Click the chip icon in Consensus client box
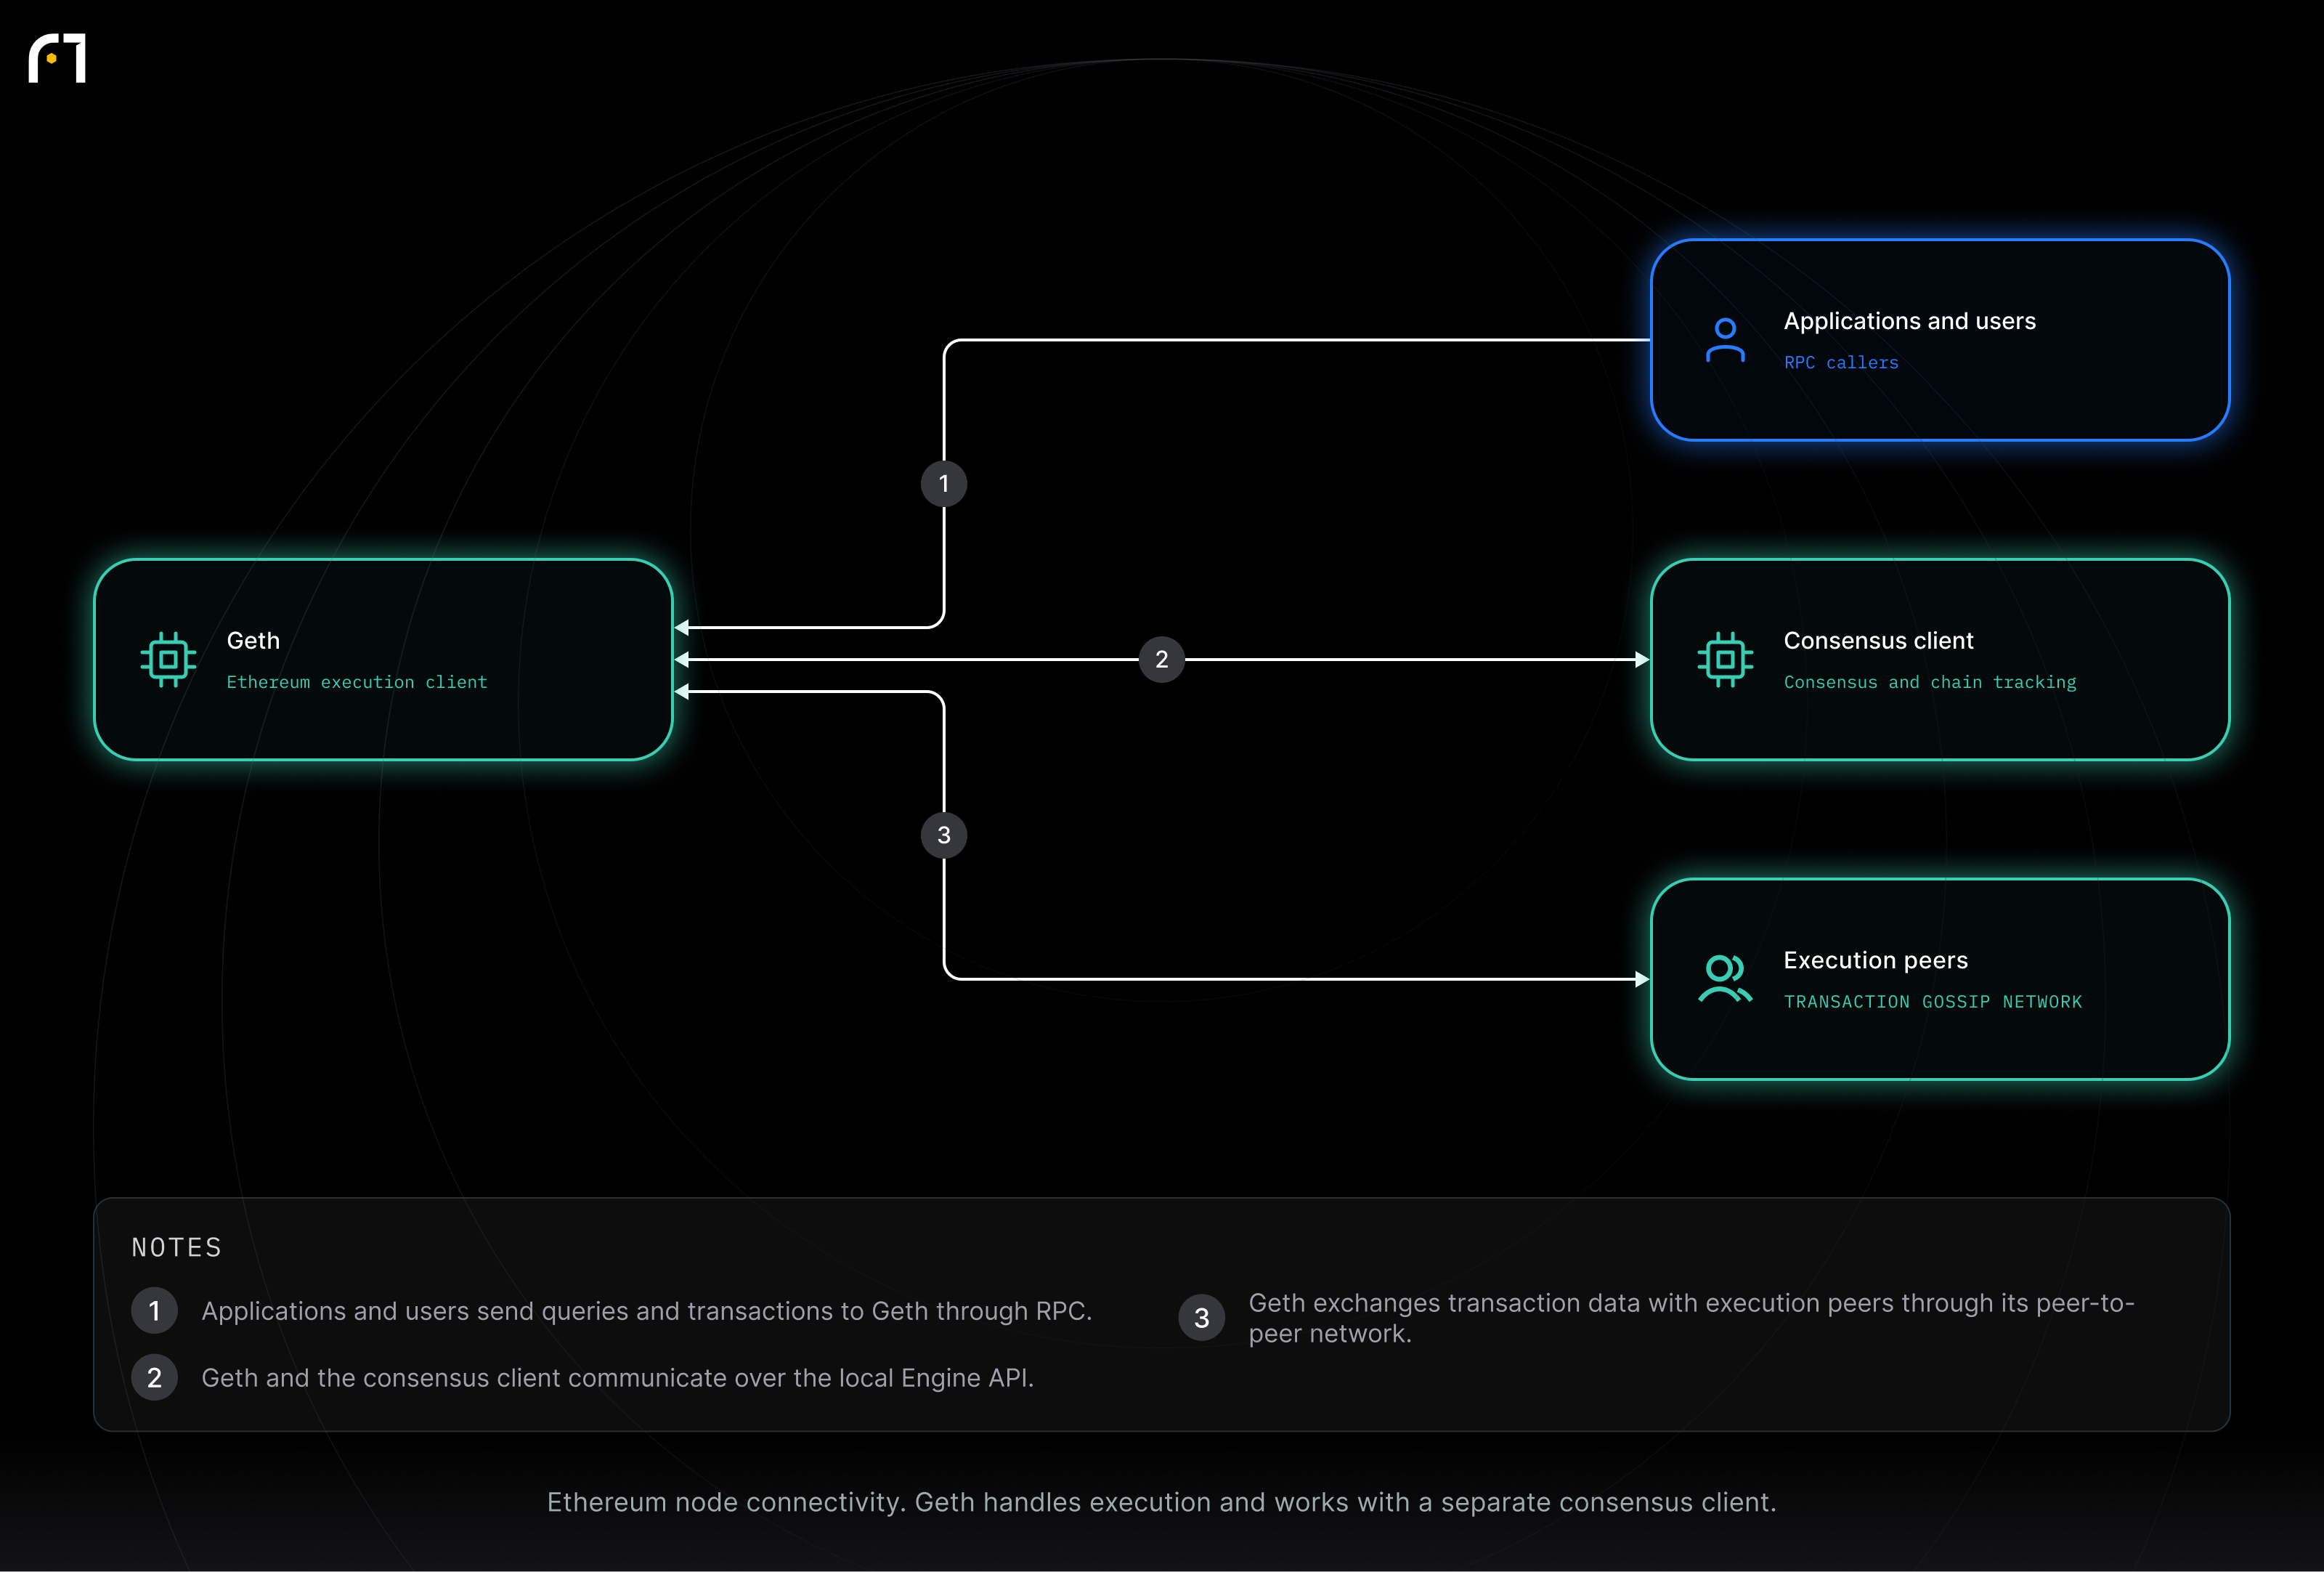The width and height of the screenshot is (2324, 1572). pos(1725,660)
